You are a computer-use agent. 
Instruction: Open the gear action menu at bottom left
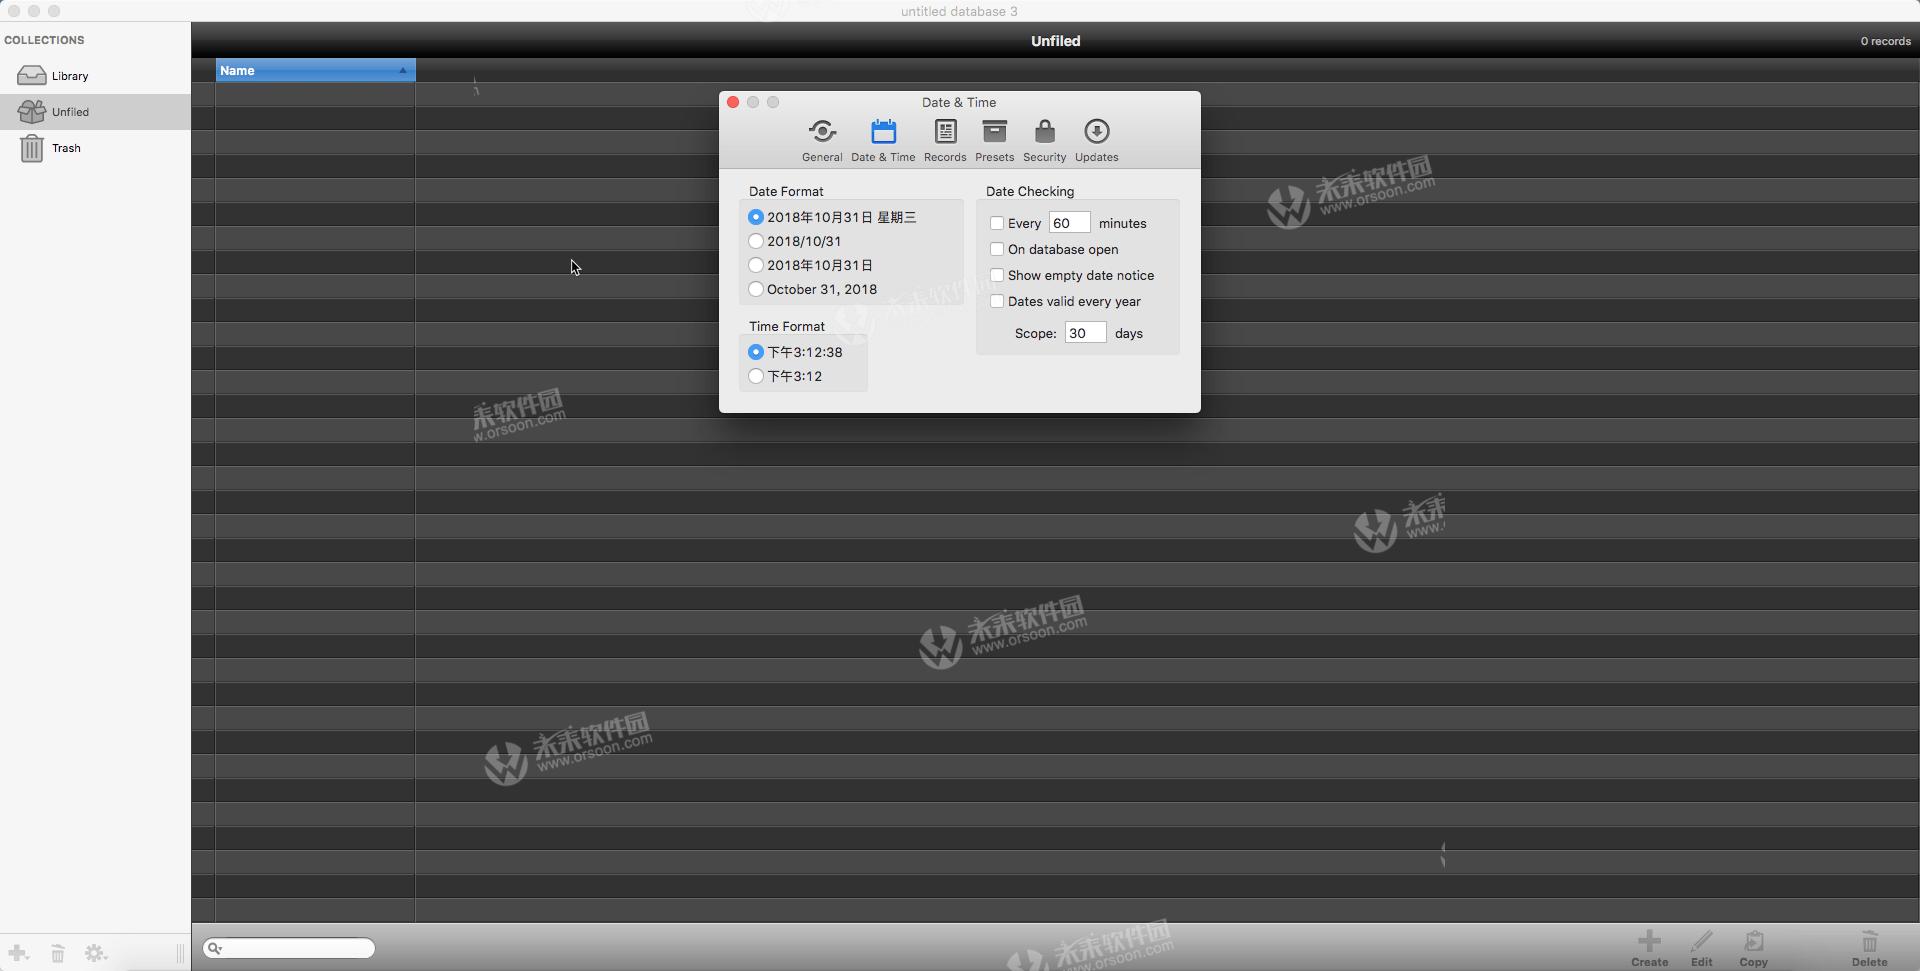click(x=96, y=953)
